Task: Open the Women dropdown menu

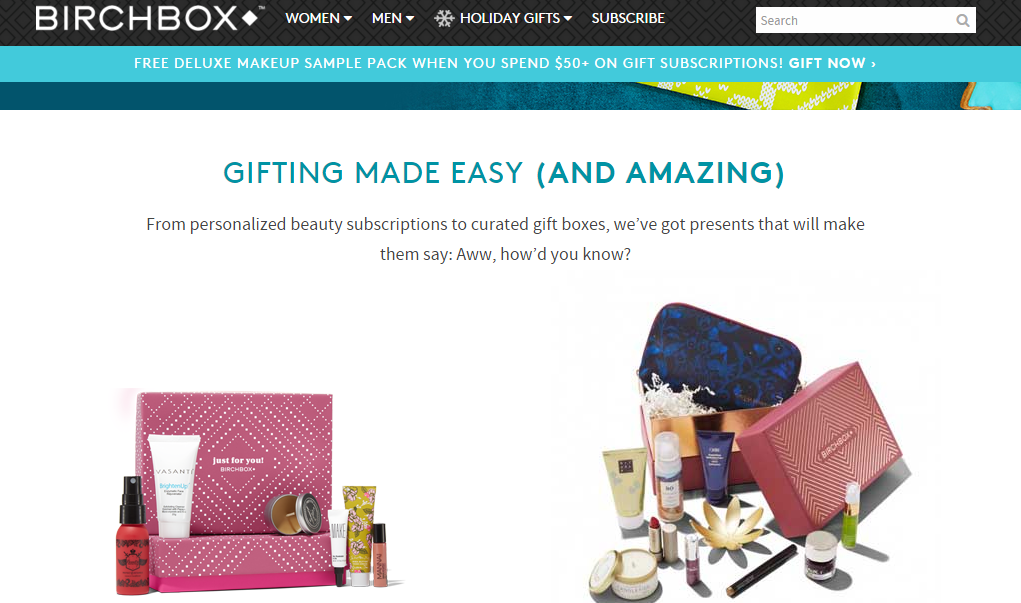Action: [x=318, y=18]
